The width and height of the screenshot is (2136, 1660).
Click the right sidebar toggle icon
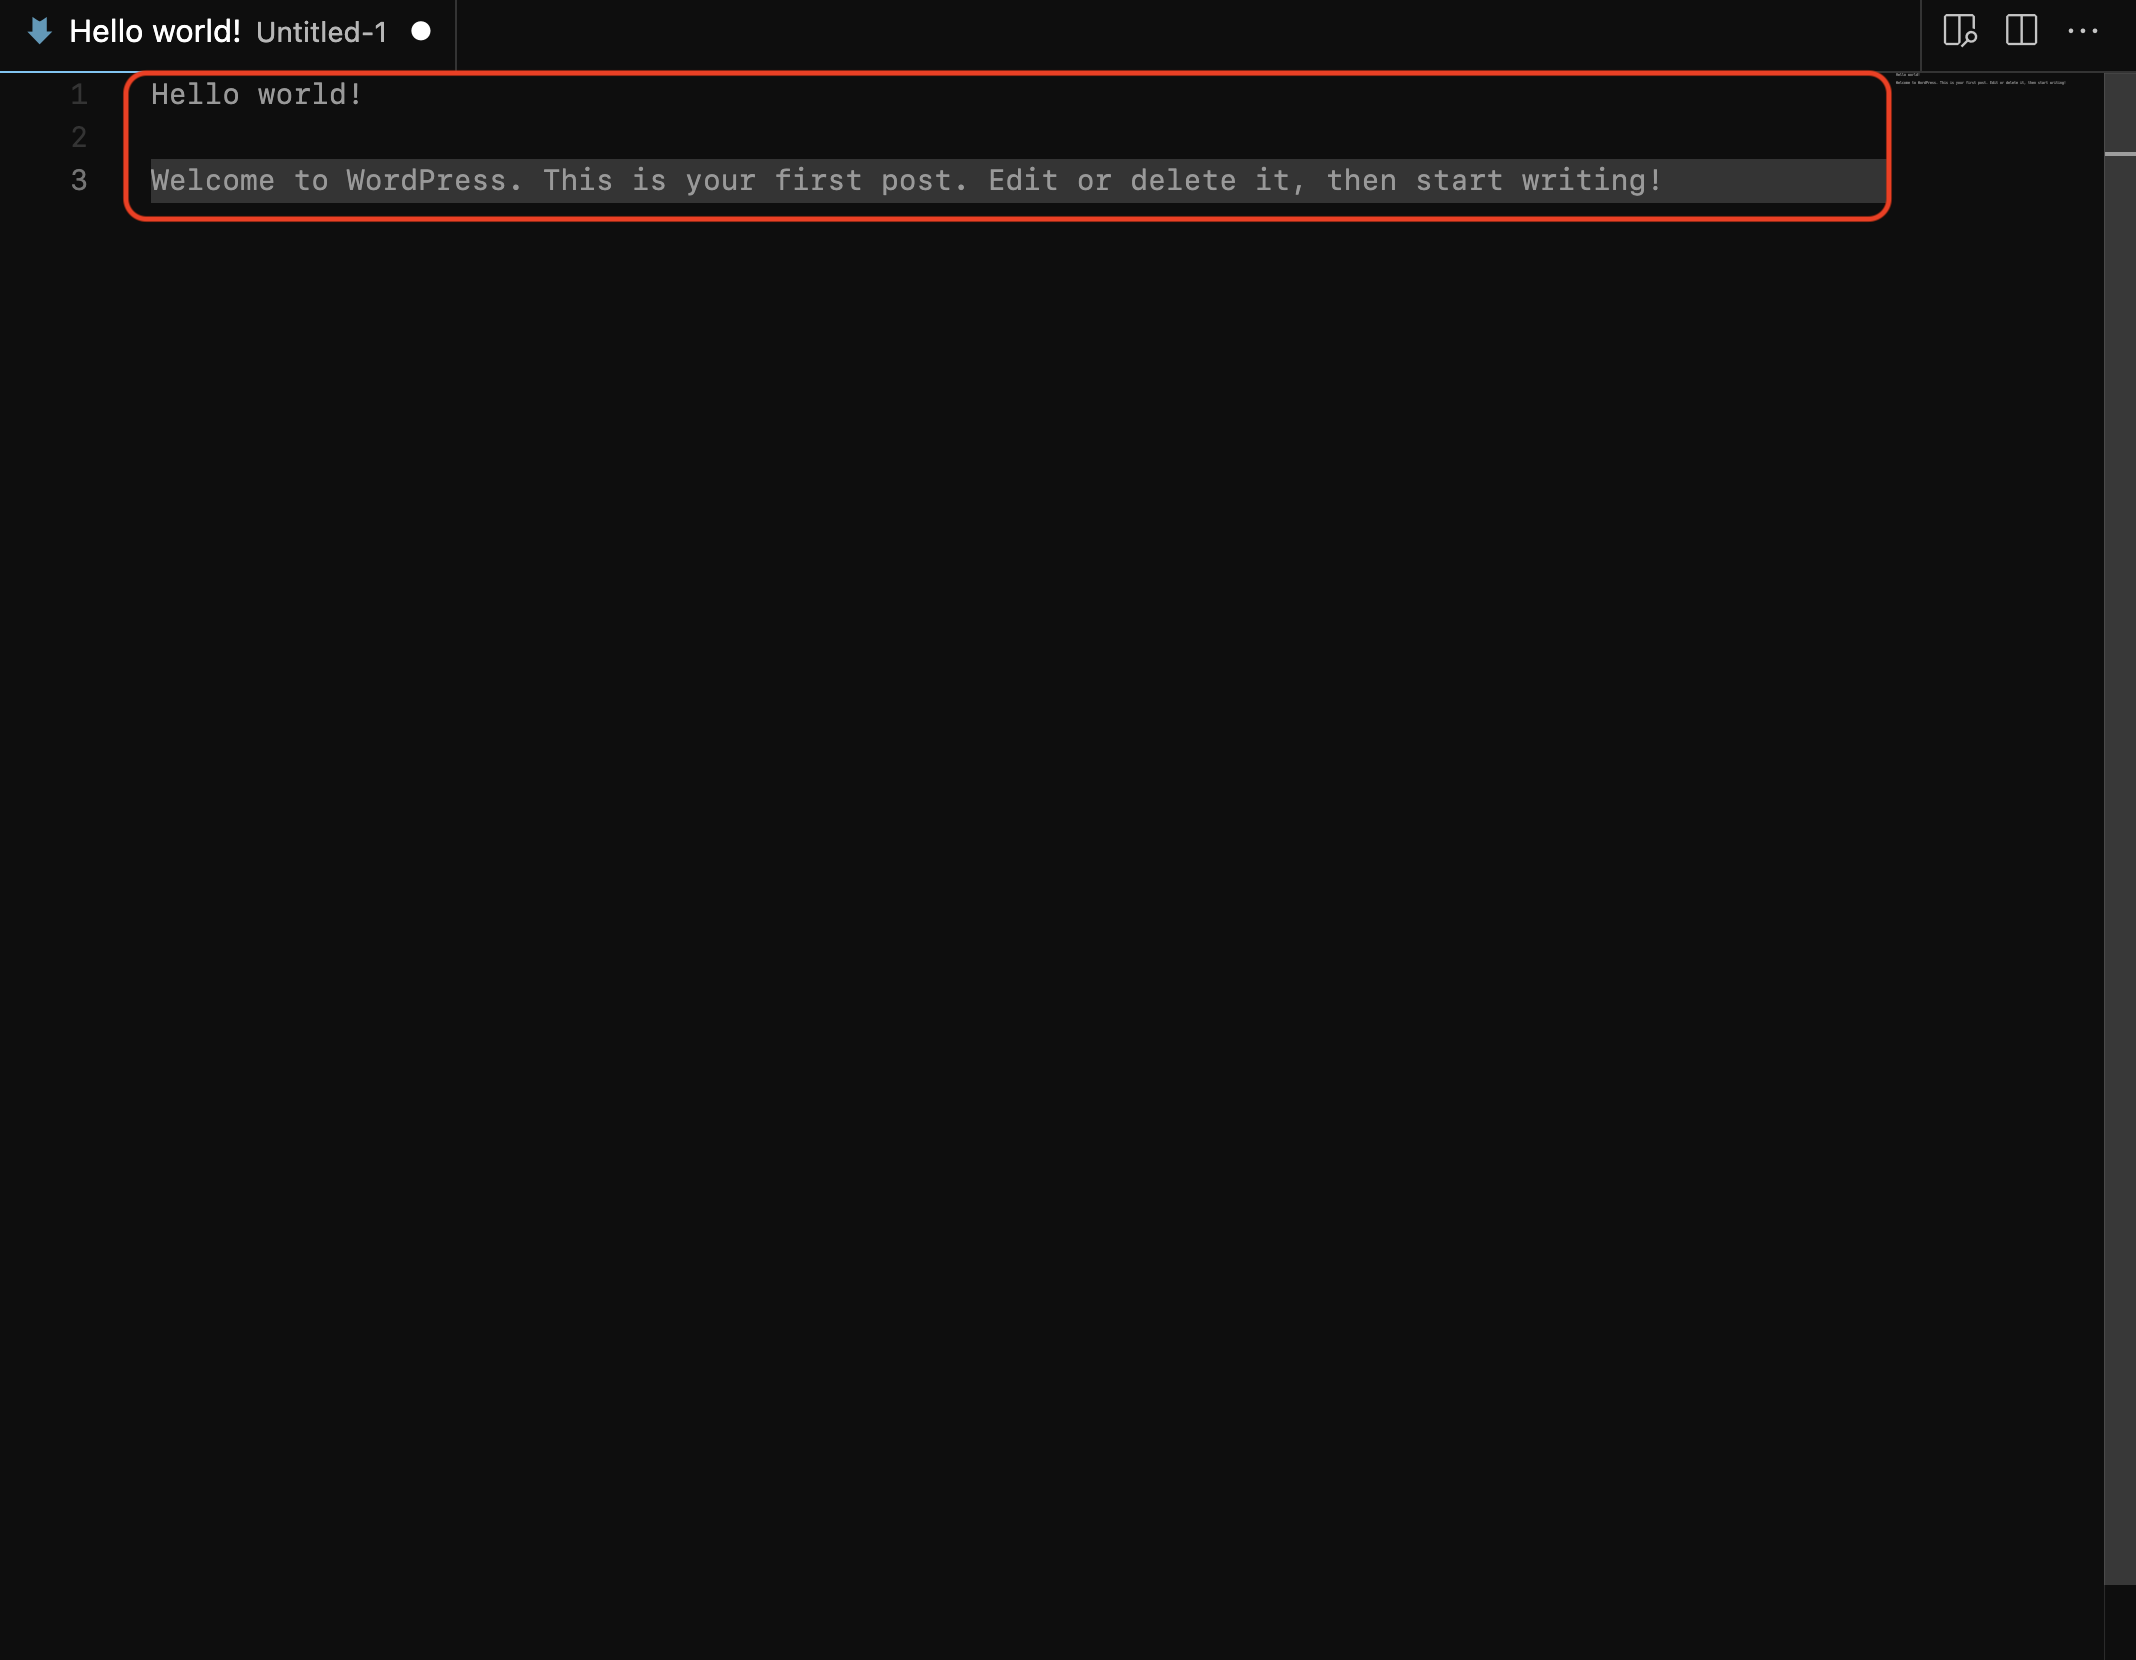(x=2022, y=29)
